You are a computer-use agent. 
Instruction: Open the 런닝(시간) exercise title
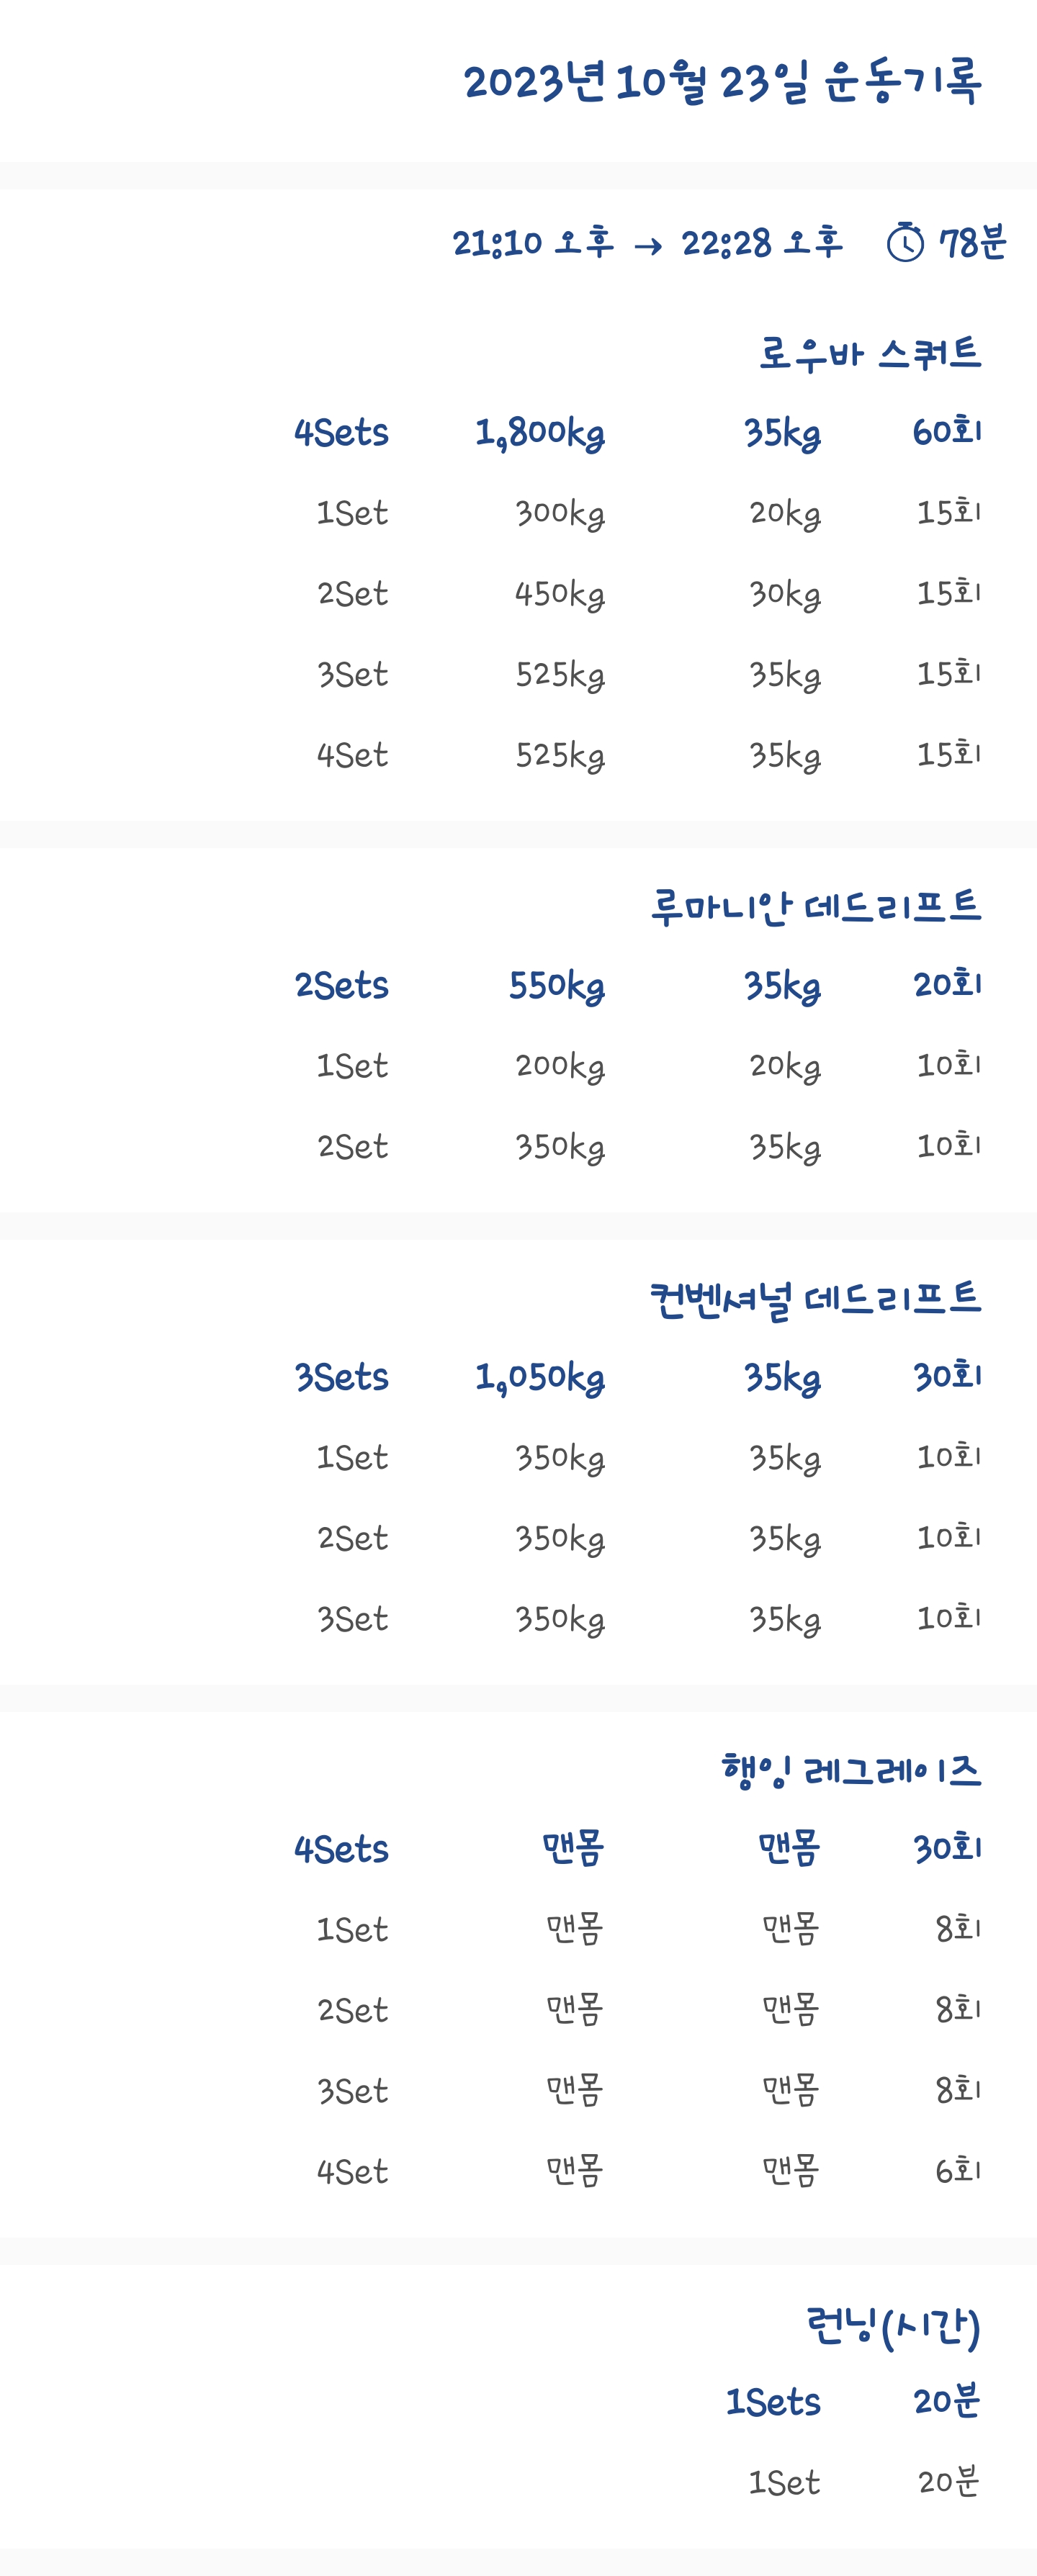[x=893, y=2326]
